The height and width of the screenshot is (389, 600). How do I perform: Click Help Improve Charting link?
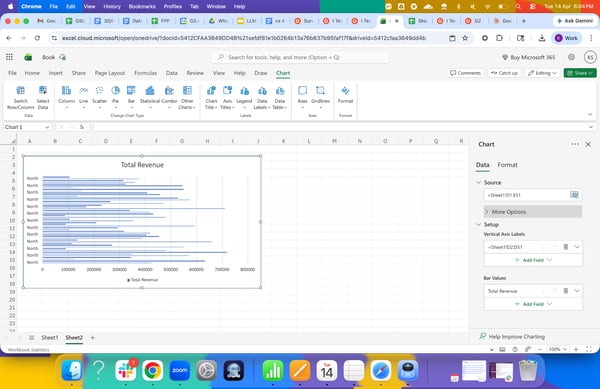point(512,337)
